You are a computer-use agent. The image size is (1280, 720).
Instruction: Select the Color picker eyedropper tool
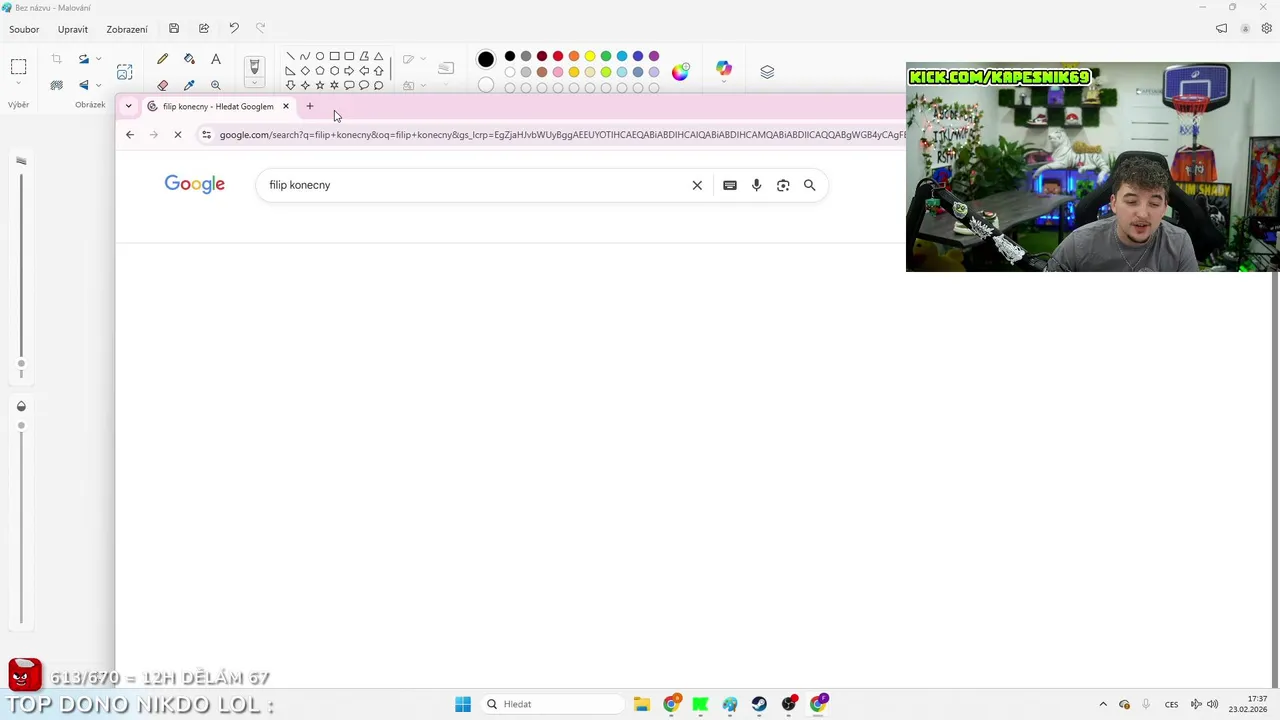click(x=189, y=85)
